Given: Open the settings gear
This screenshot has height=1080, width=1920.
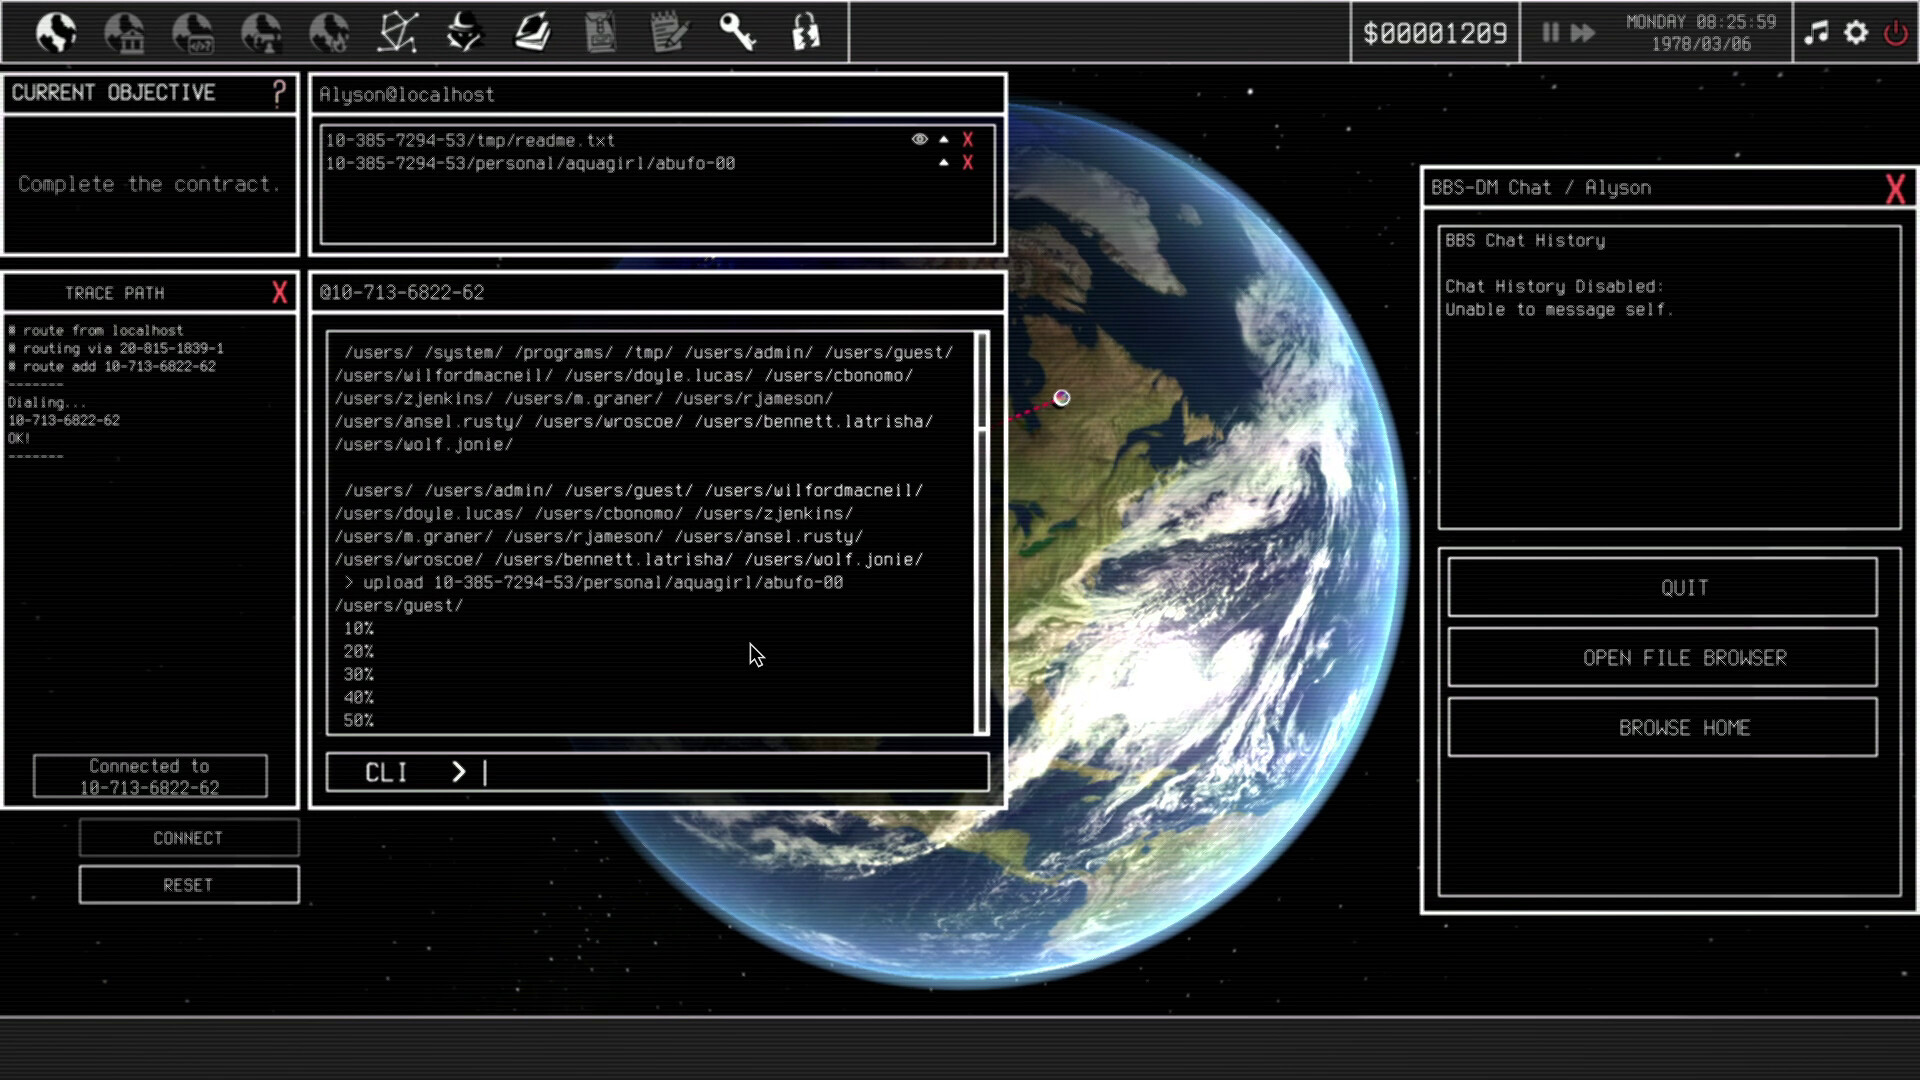Looking at the screenshot, I should click(x=1856, y=32).
